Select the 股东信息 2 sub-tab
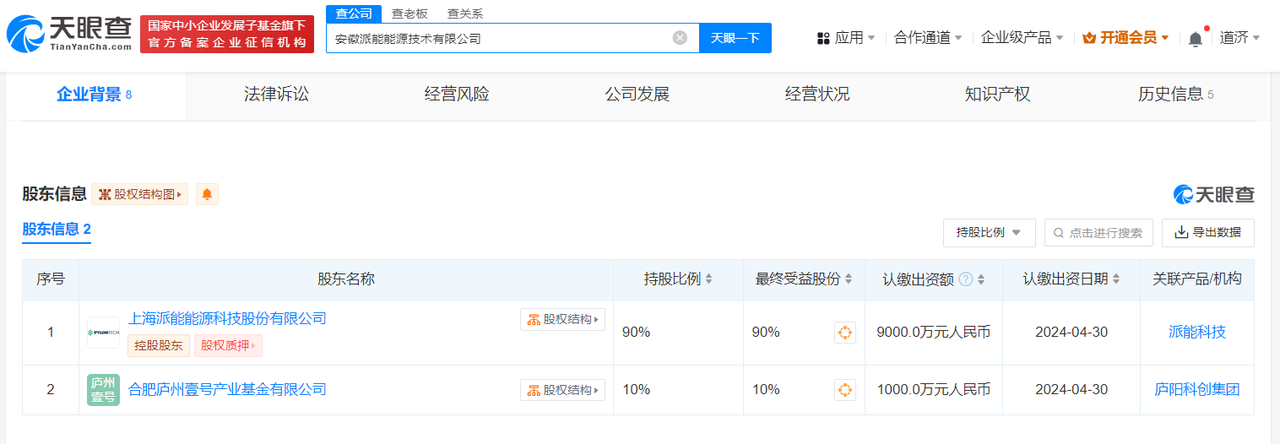The height and width of the screenshot is (444, 1280). click(57, 229)
